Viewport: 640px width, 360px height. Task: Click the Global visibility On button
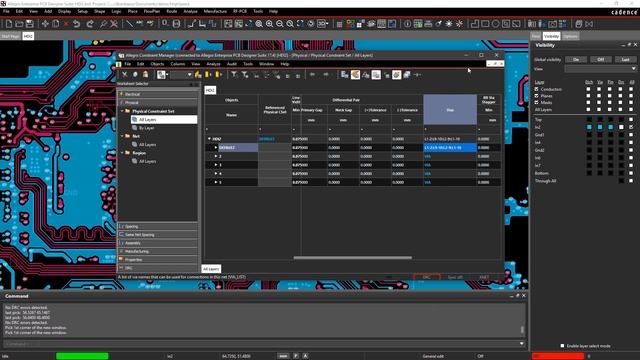[576, 60]
